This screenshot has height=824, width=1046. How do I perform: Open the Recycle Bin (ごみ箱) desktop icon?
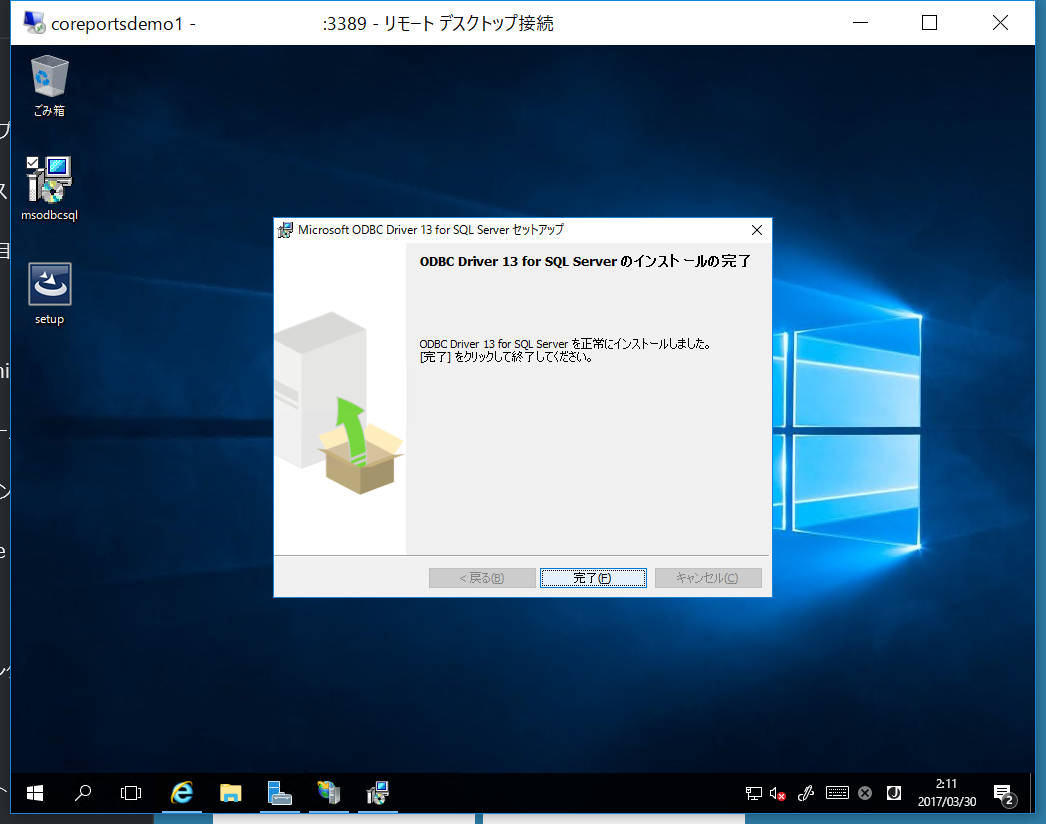pyautogui.click(x=49, y=86)
